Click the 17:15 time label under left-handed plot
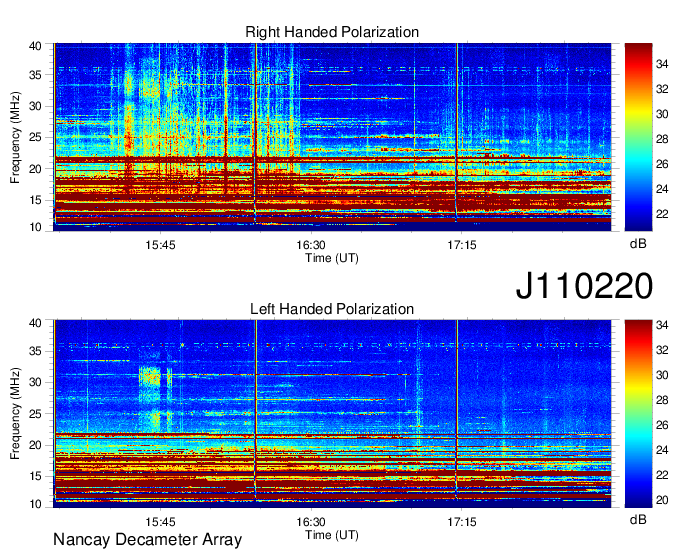 (x=462, y=522)
